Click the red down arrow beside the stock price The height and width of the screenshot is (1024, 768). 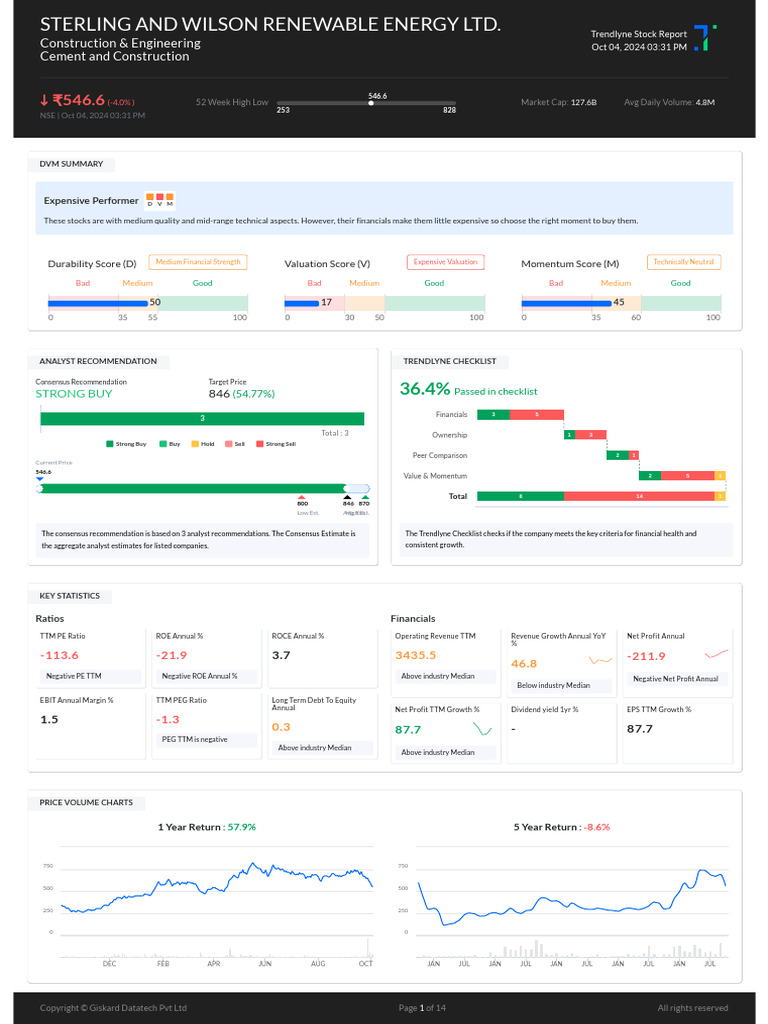pos(44,100)
